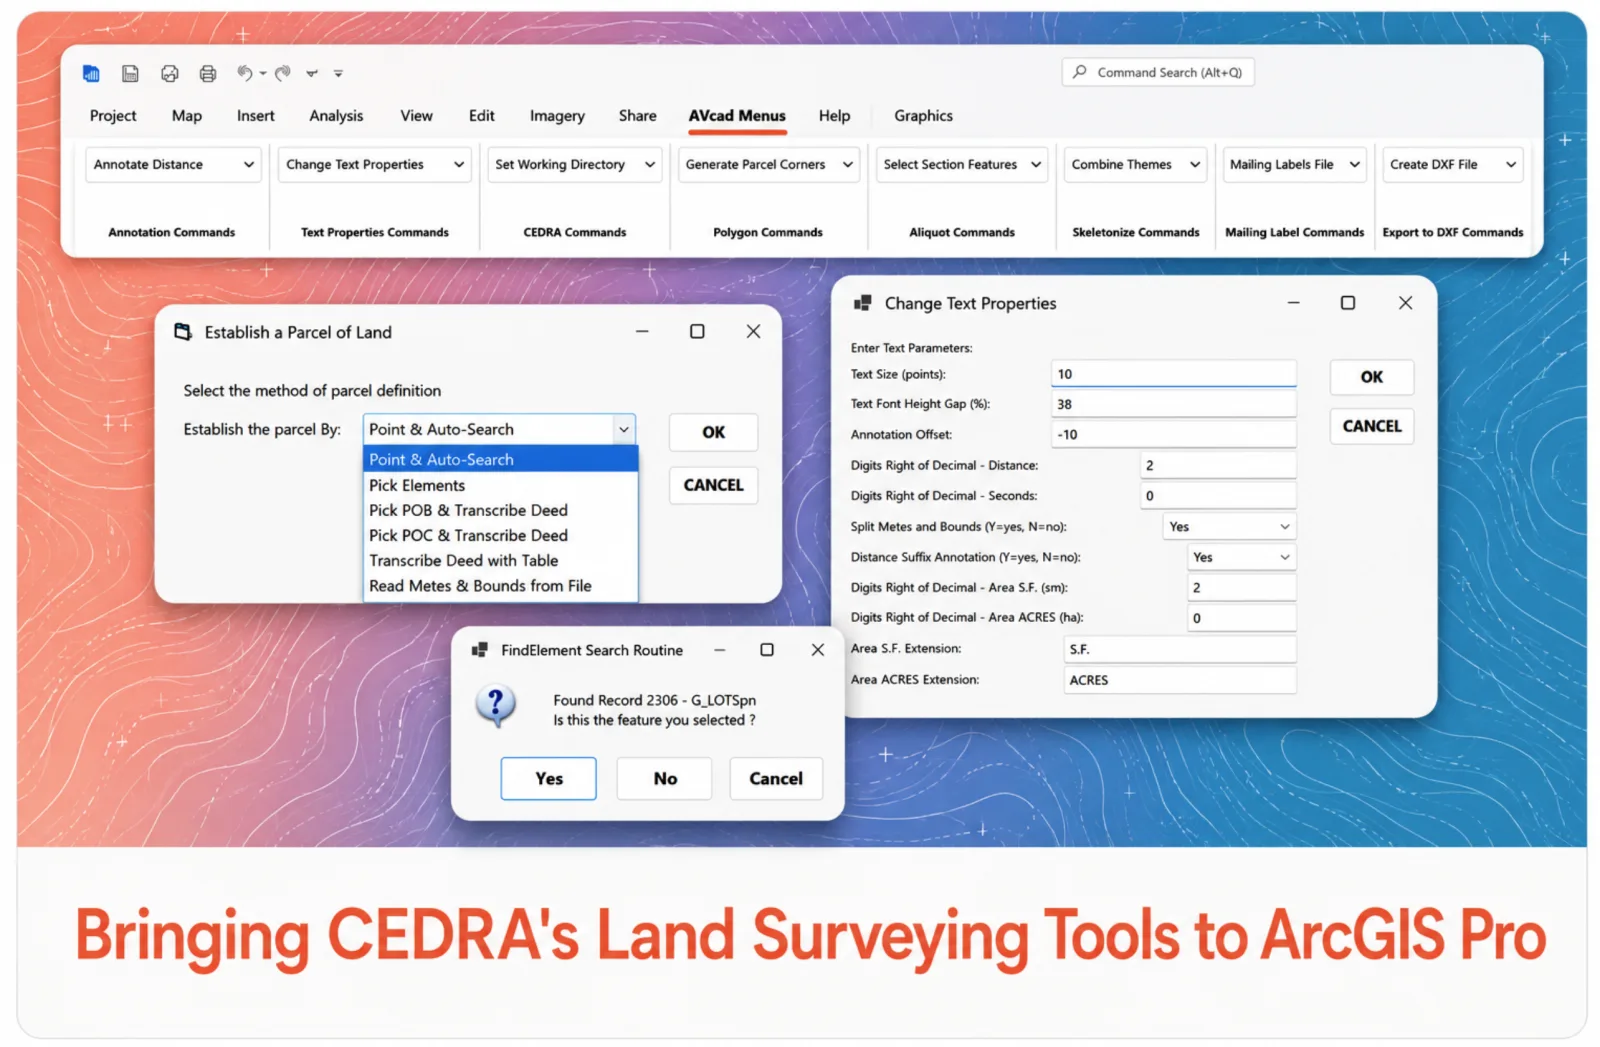Minimize the Establish a Parcel of Land dialog
Image resolution: width=1600 pixels, height=1047 pixels.
tap(642, 332)
